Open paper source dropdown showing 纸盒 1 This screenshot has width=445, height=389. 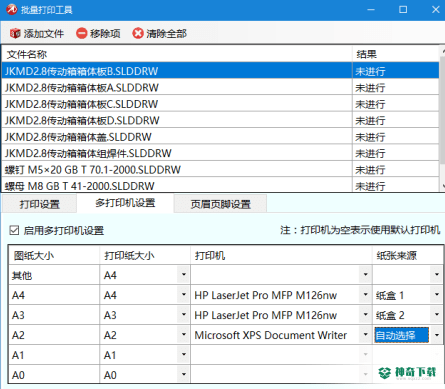pyautogui.click(x=437, y=295)
